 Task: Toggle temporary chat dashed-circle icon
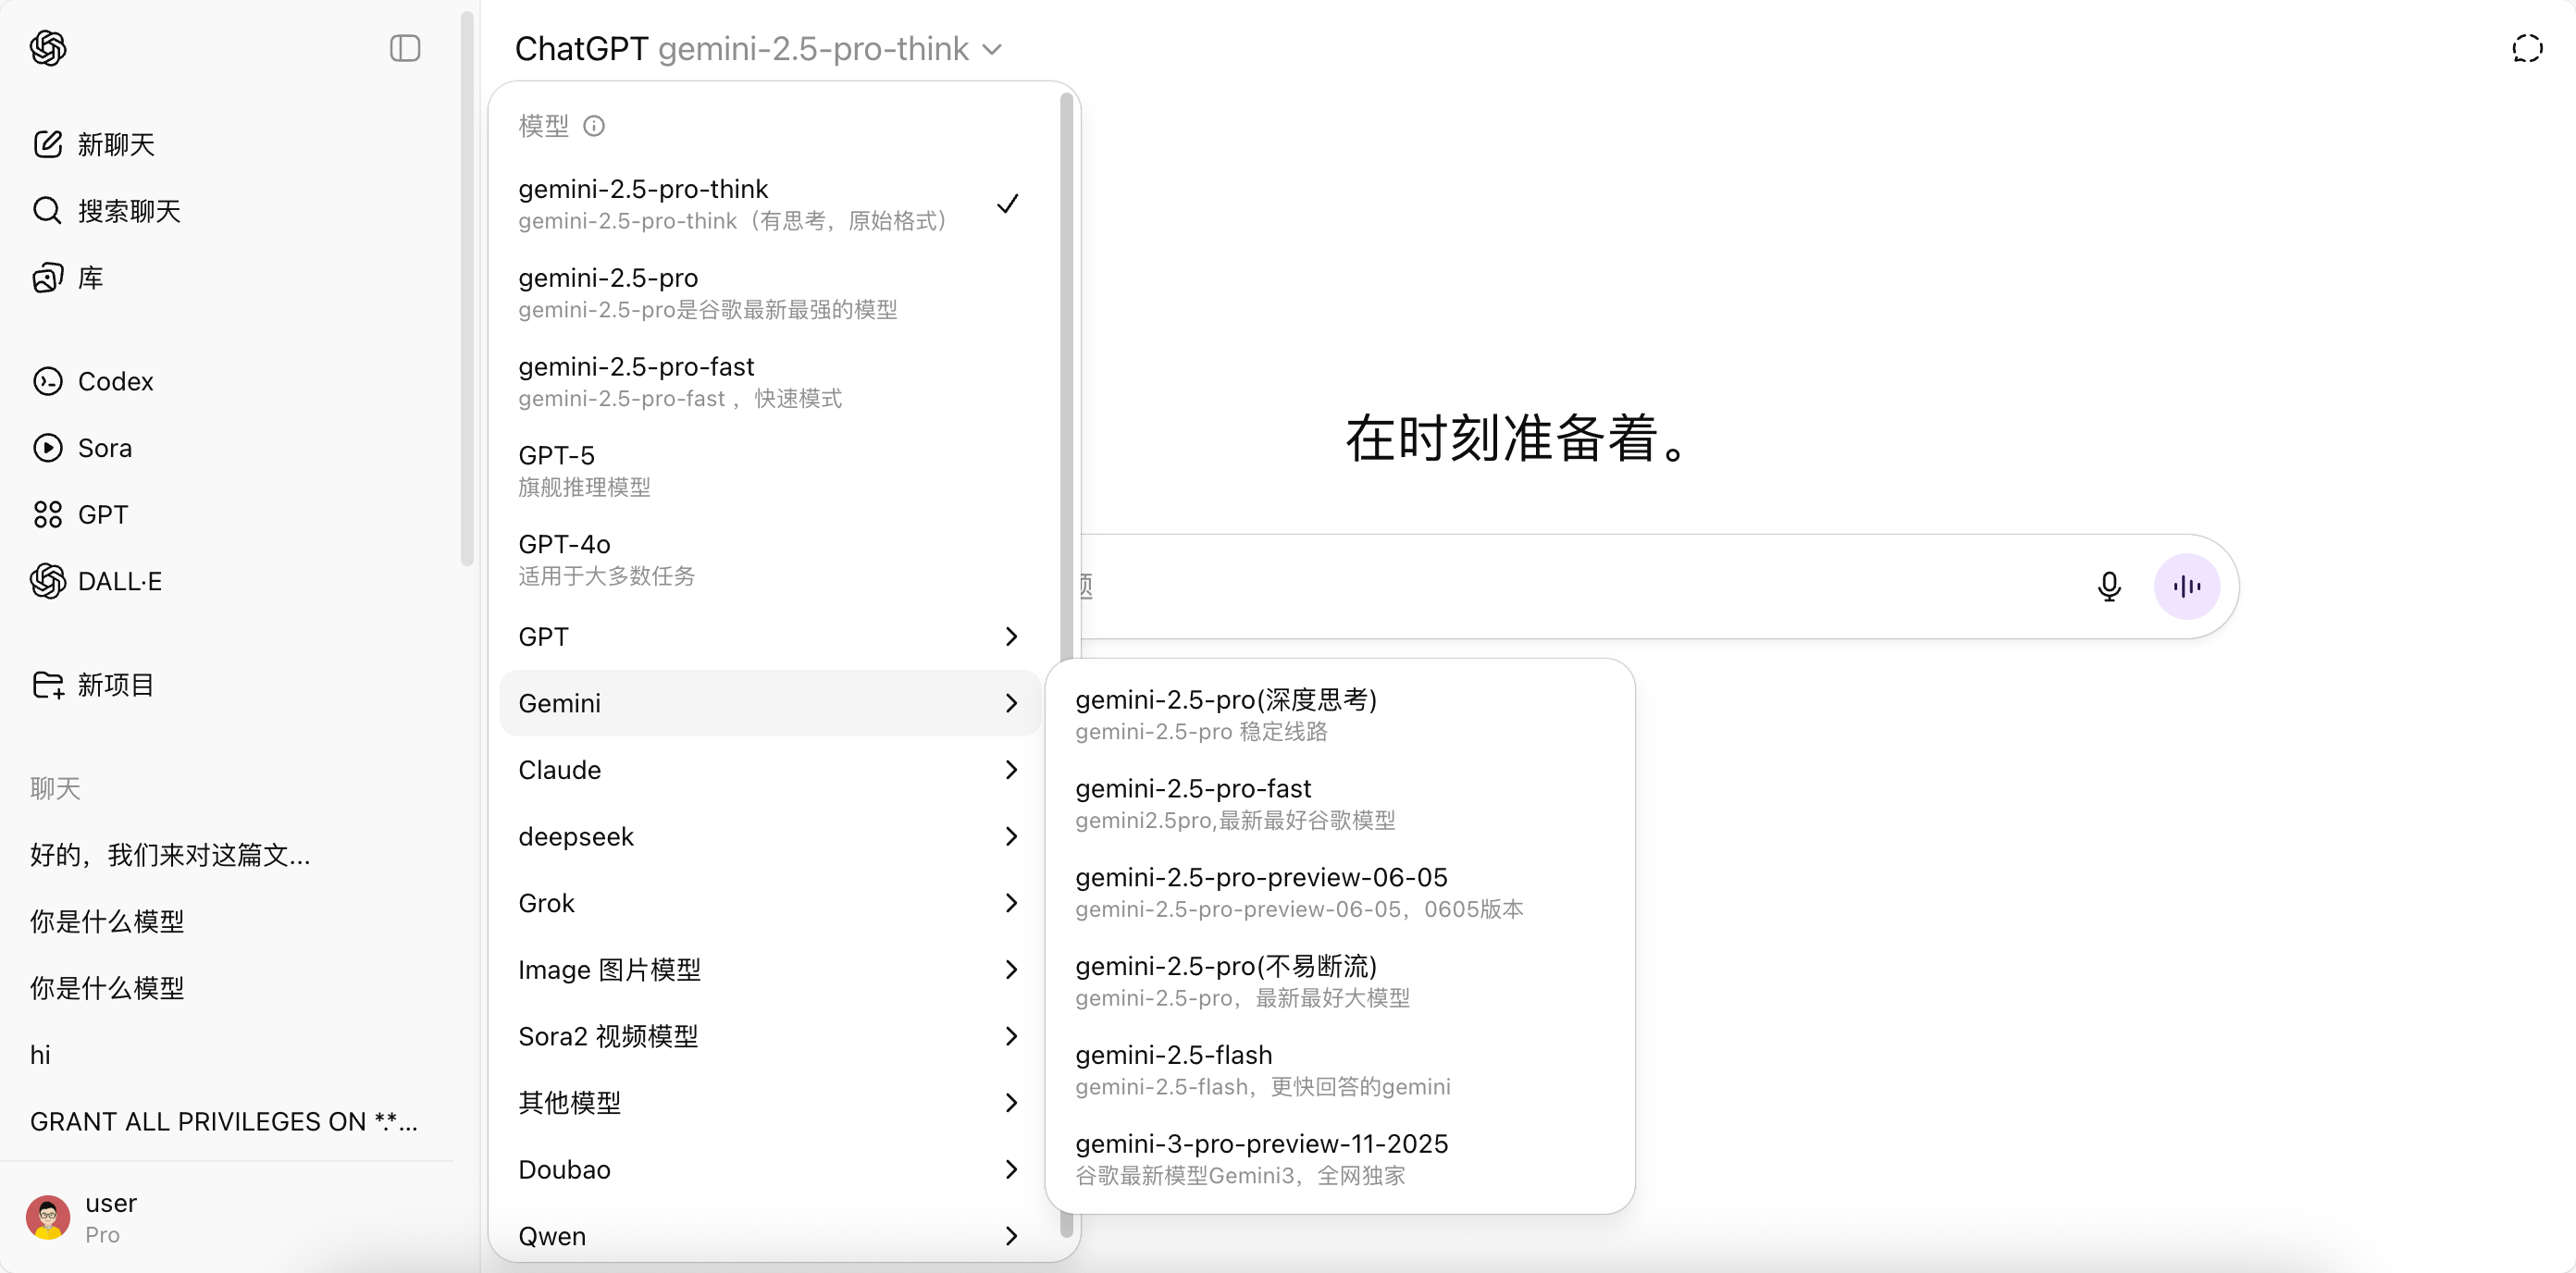[x=2527, y=48]
